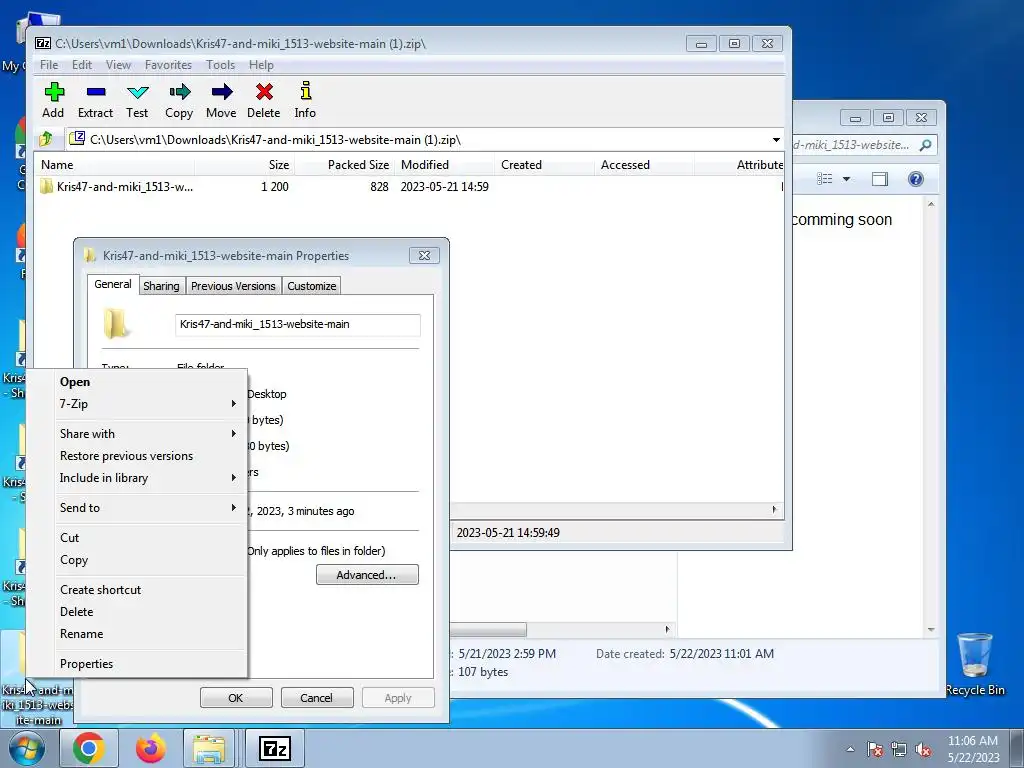Click the Move toolbar icon
1024x768 pixels.
pyautogui.click(x=221, y=100)
